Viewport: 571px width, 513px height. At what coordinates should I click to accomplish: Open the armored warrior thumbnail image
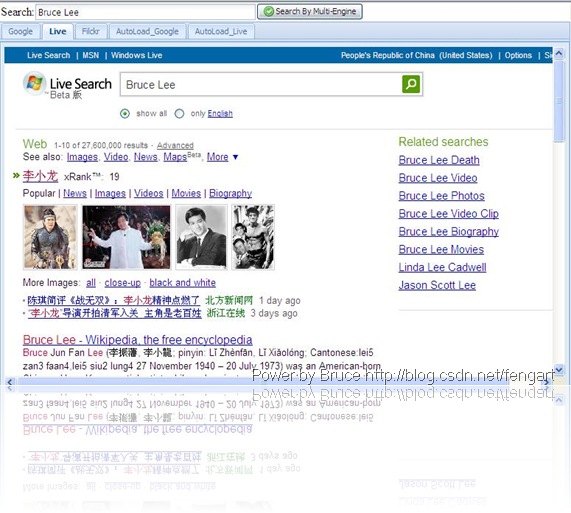coord(50,237)
